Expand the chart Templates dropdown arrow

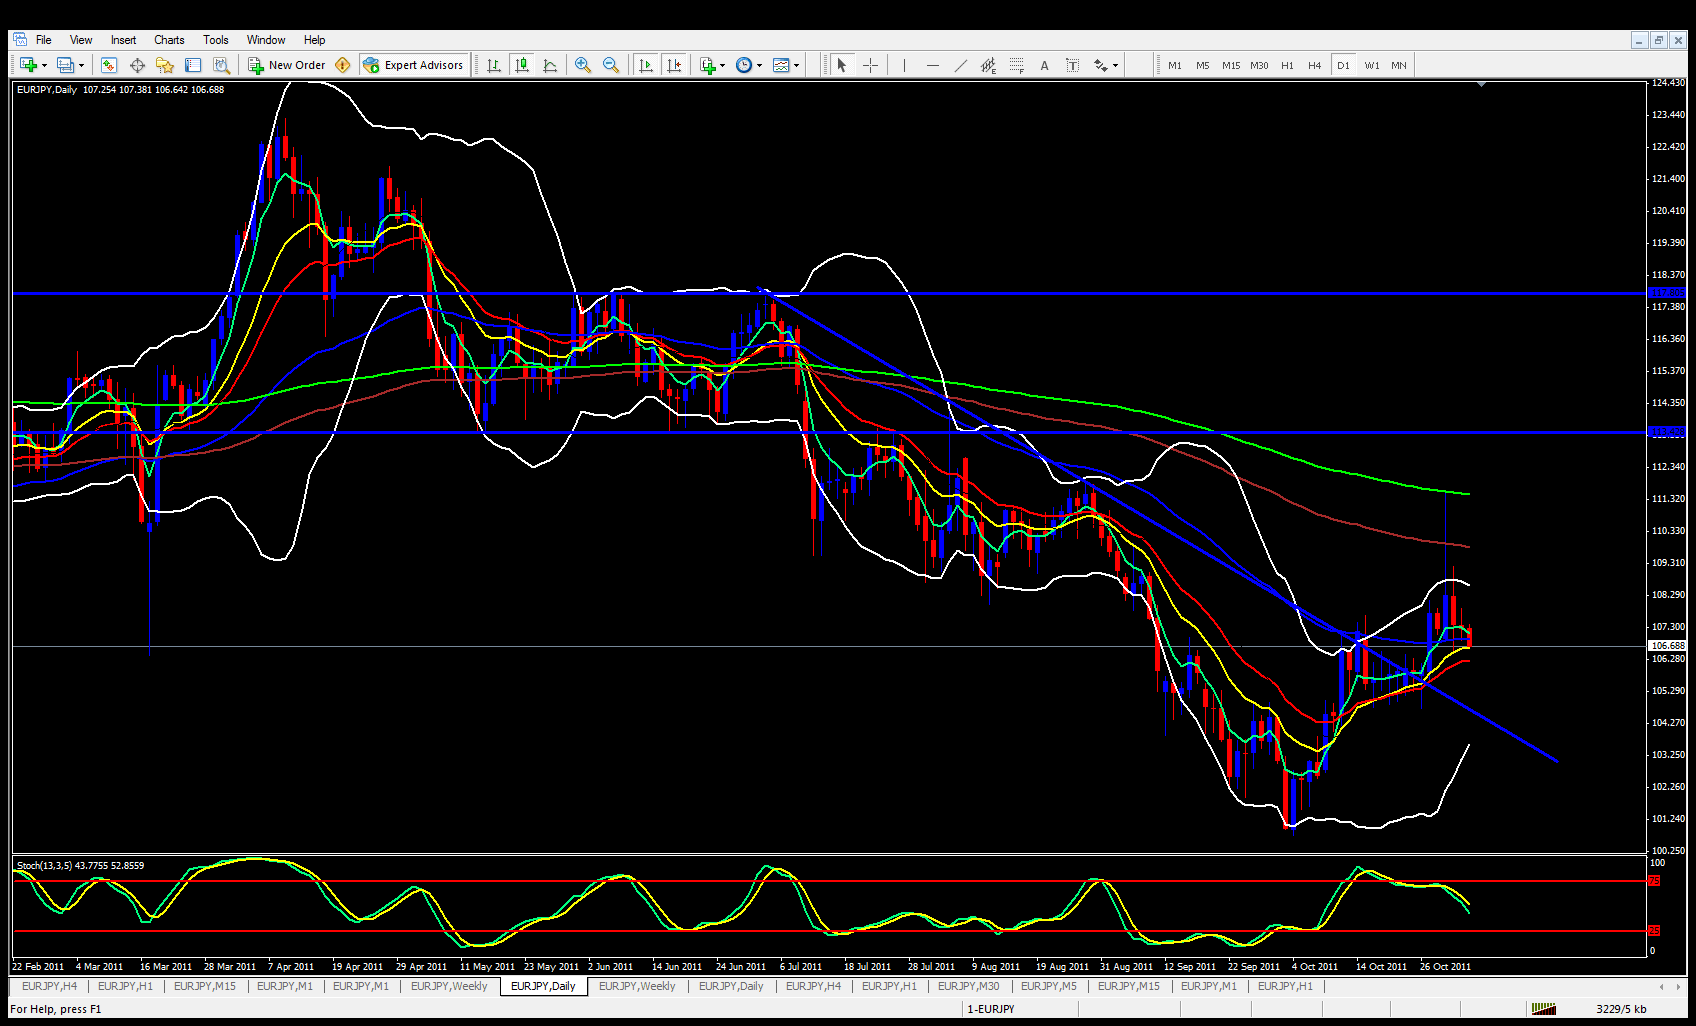pos(796,65)
